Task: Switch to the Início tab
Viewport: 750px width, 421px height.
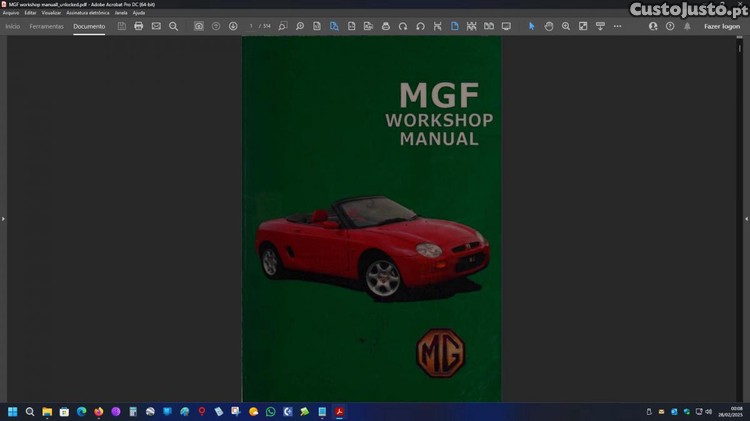Action: [x=13, y=26]
